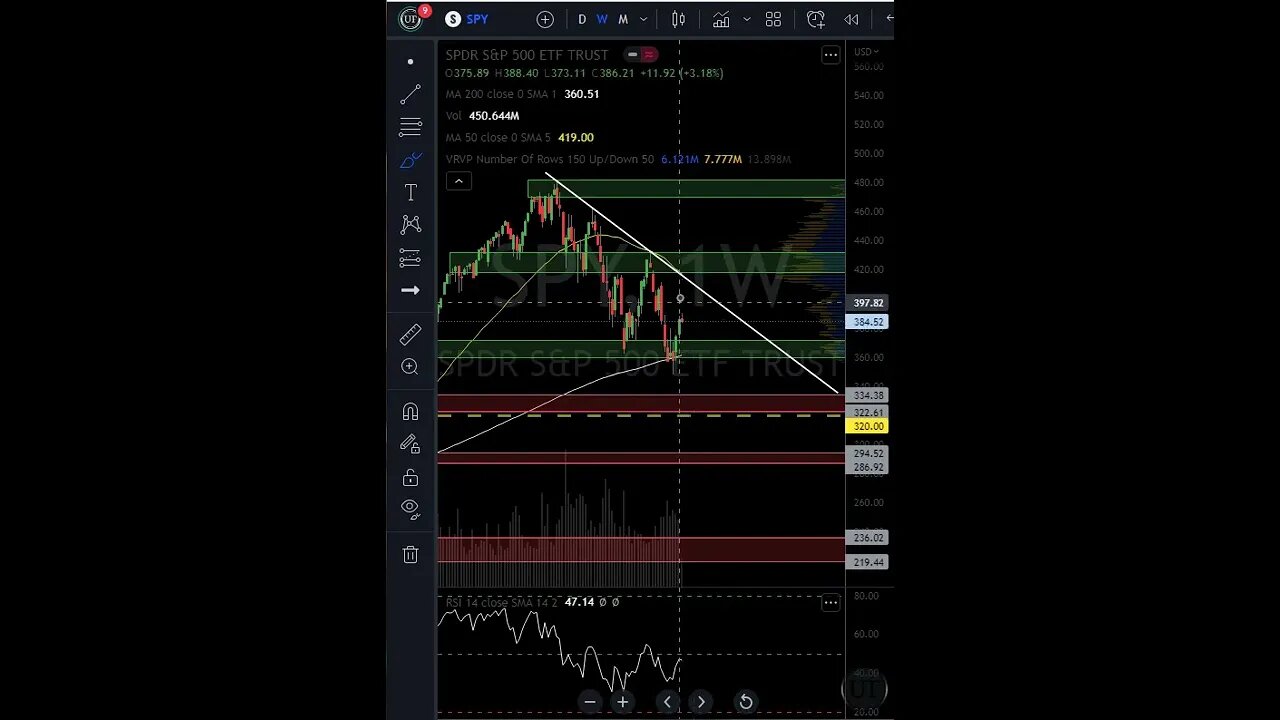Image resolution: width=1280 pixels, height=720 pixels.
Task: Click the 334.38 price axis label
Action: [867, 396]
